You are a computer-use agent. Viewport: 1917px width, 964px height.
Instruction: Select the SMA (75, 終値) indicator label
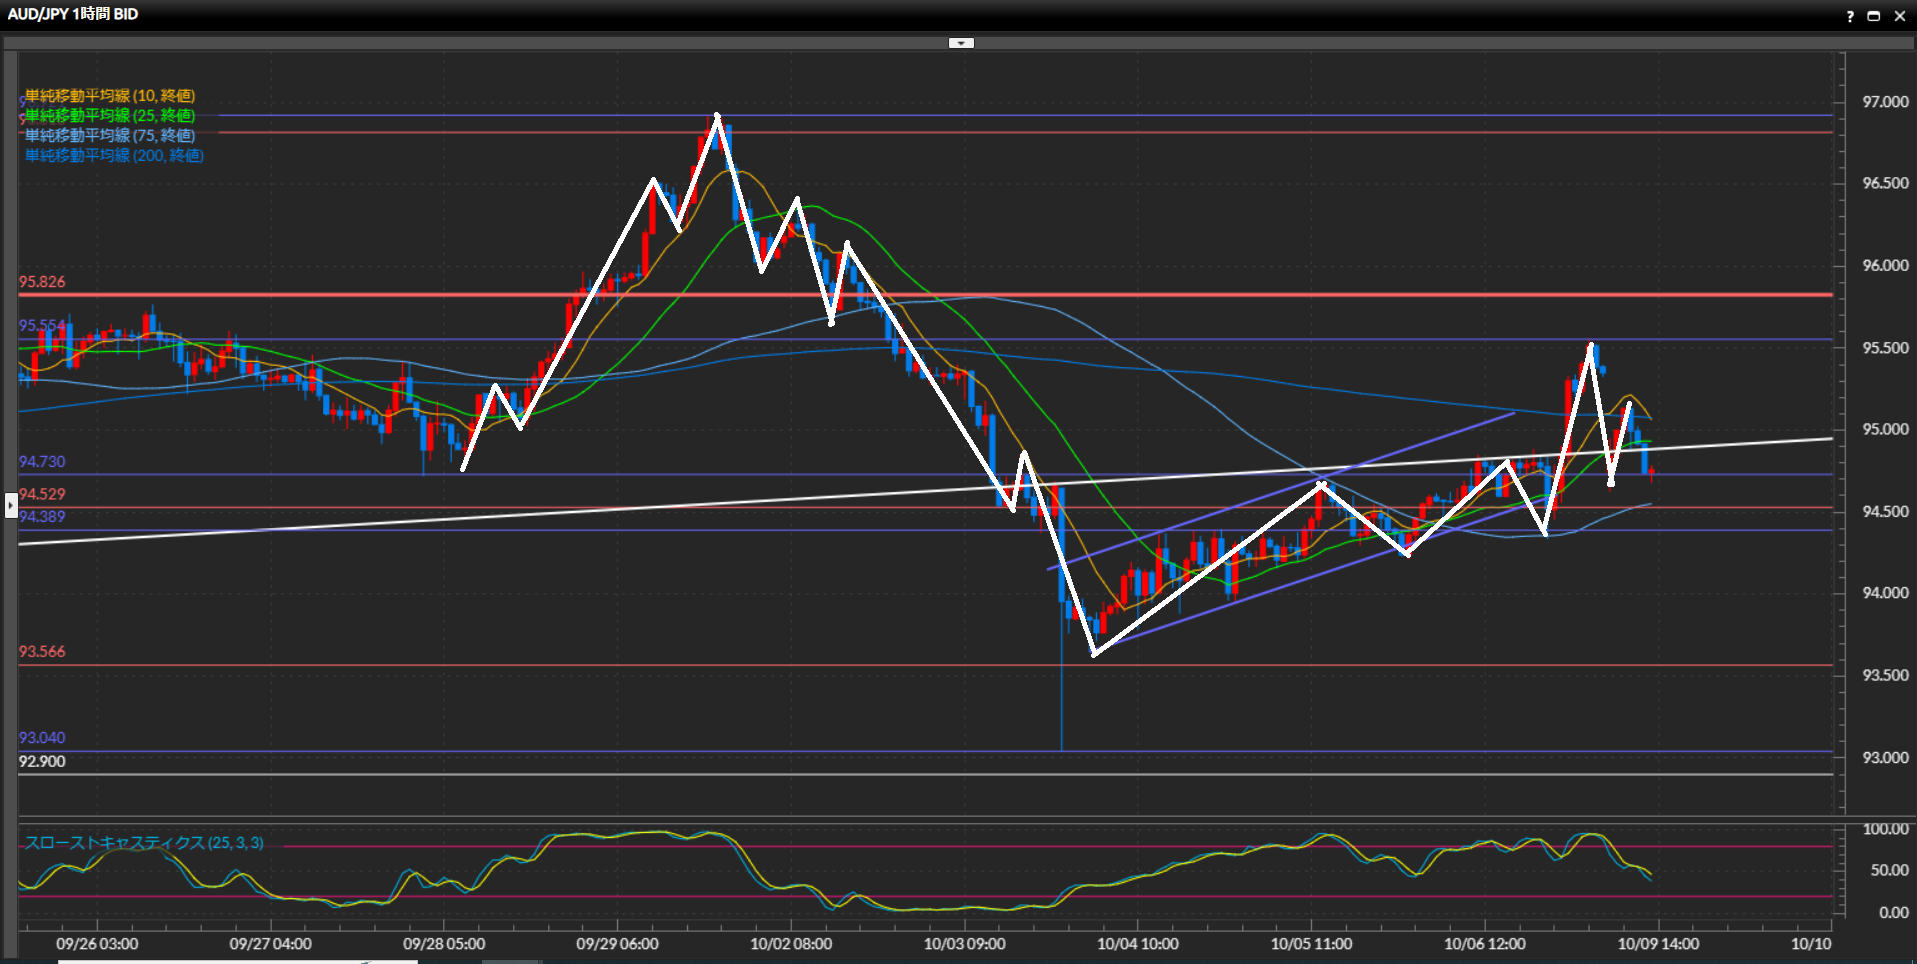pos(110,136)
